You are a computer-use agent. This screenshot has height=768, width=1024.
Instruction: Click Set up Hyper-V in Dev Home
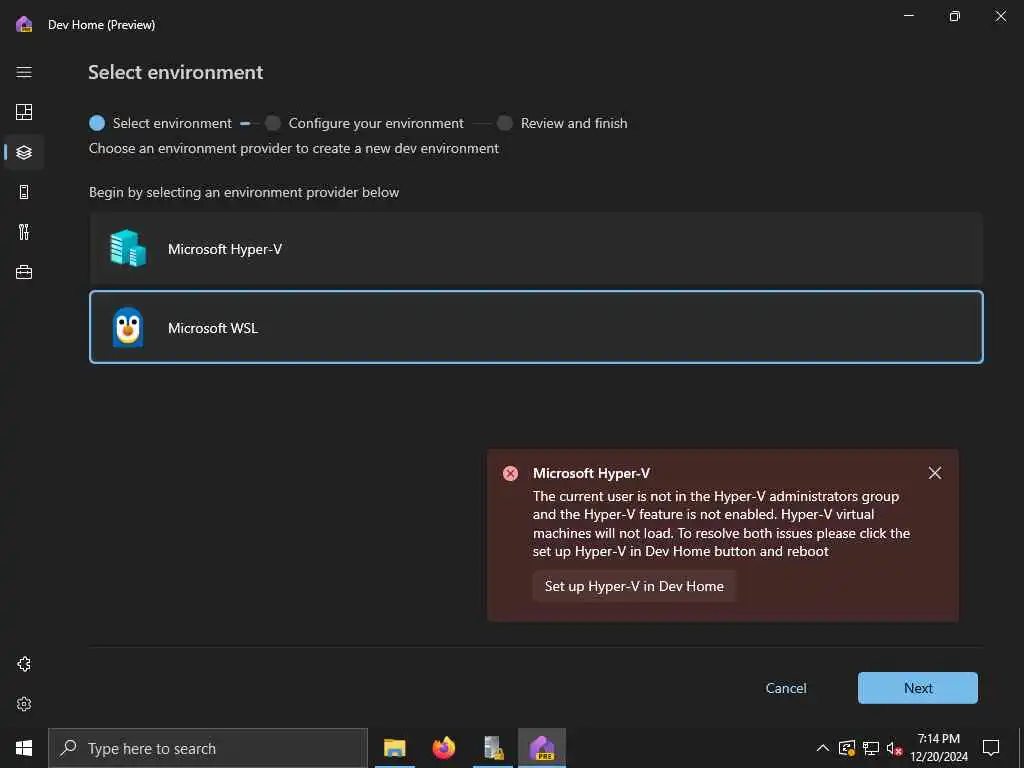(x=634, y=586)
